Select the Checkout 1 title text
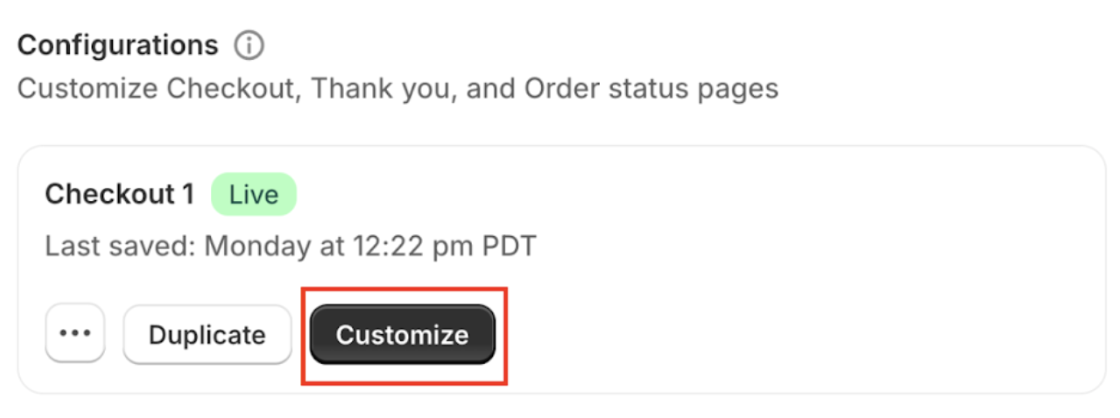1120x418 pixels. click(119, 194)
